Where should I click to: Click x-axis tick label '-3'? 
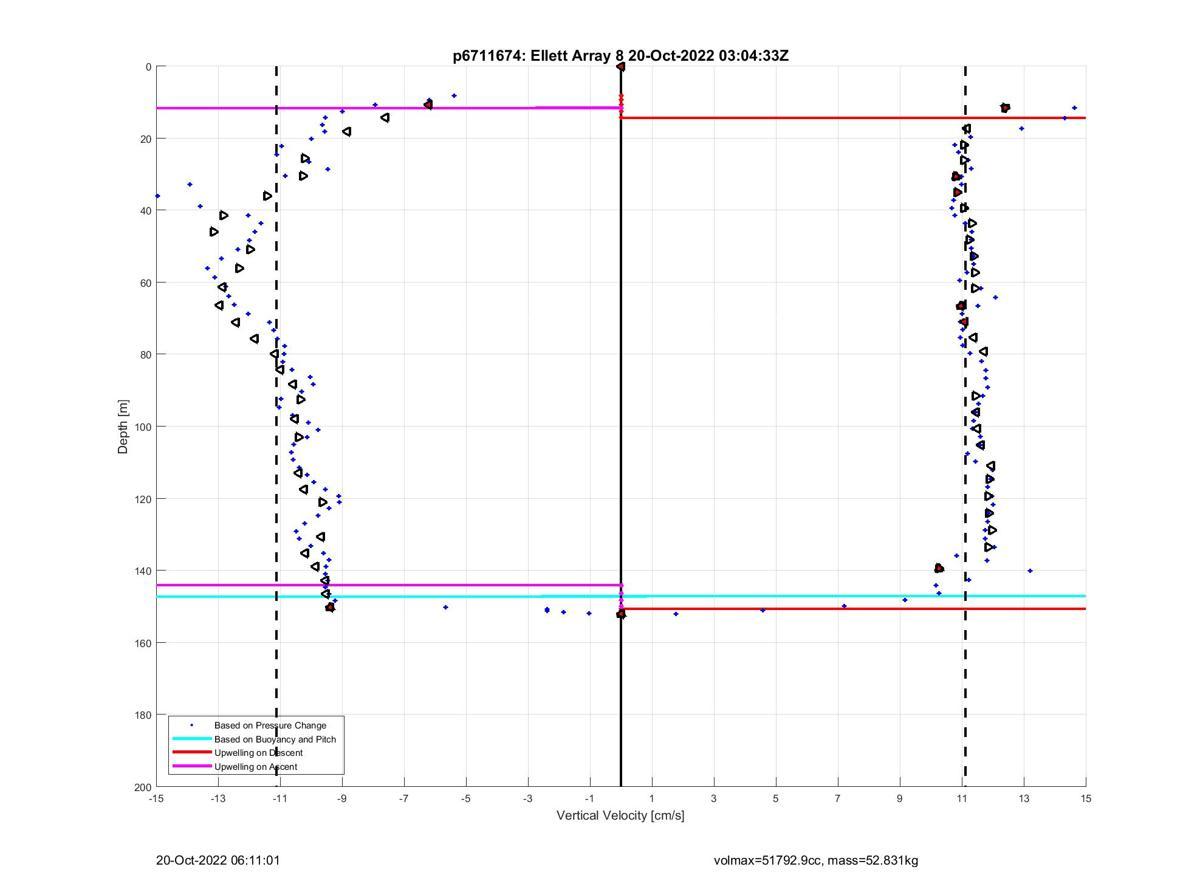click(528, 798)
